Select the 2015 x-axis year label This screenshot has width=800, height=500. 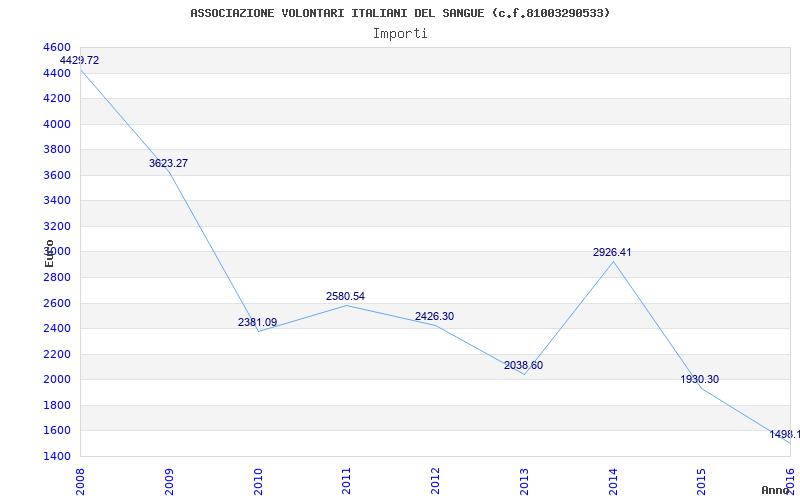click(702, 482)
